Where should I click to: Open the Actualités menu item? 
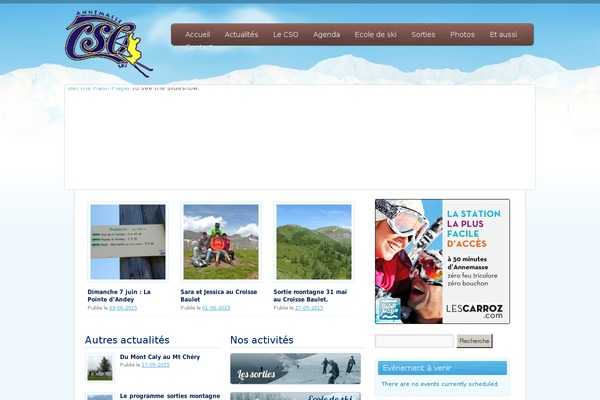pos(241,34)
